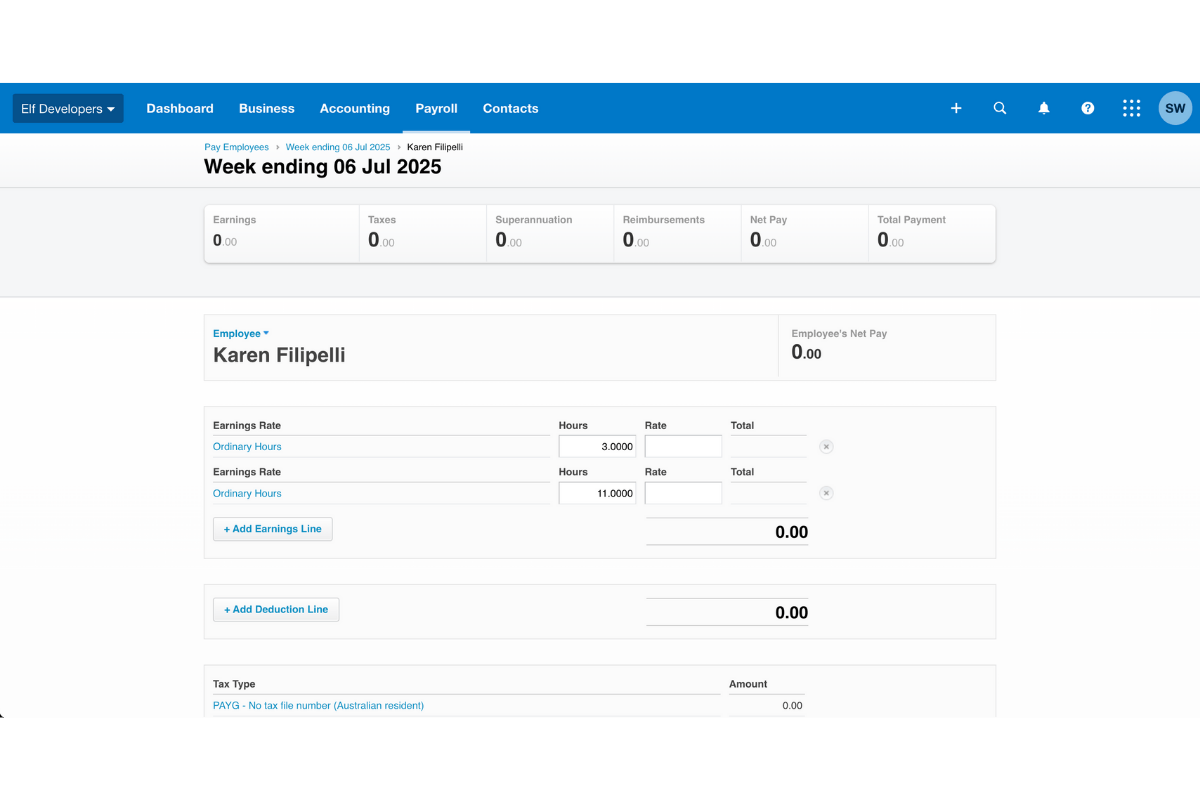The height and width of the screenshot is (800, 1200).
Task: Open the apps grid menu
Action: click(x=1131, y=108)
